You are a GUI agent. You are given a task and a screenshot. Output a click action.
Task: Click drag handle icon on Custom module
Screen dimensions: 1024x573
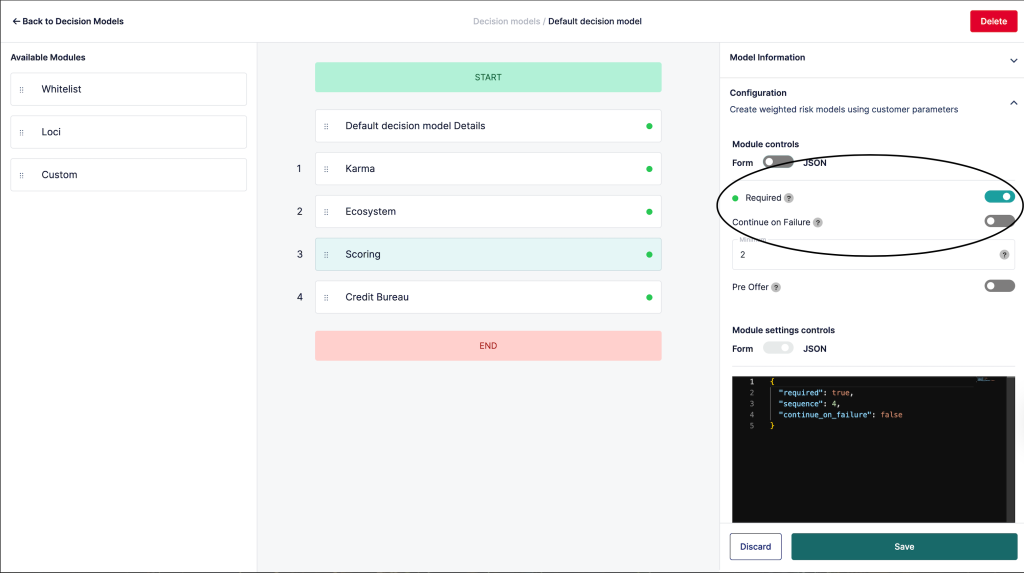coord(22,175)
